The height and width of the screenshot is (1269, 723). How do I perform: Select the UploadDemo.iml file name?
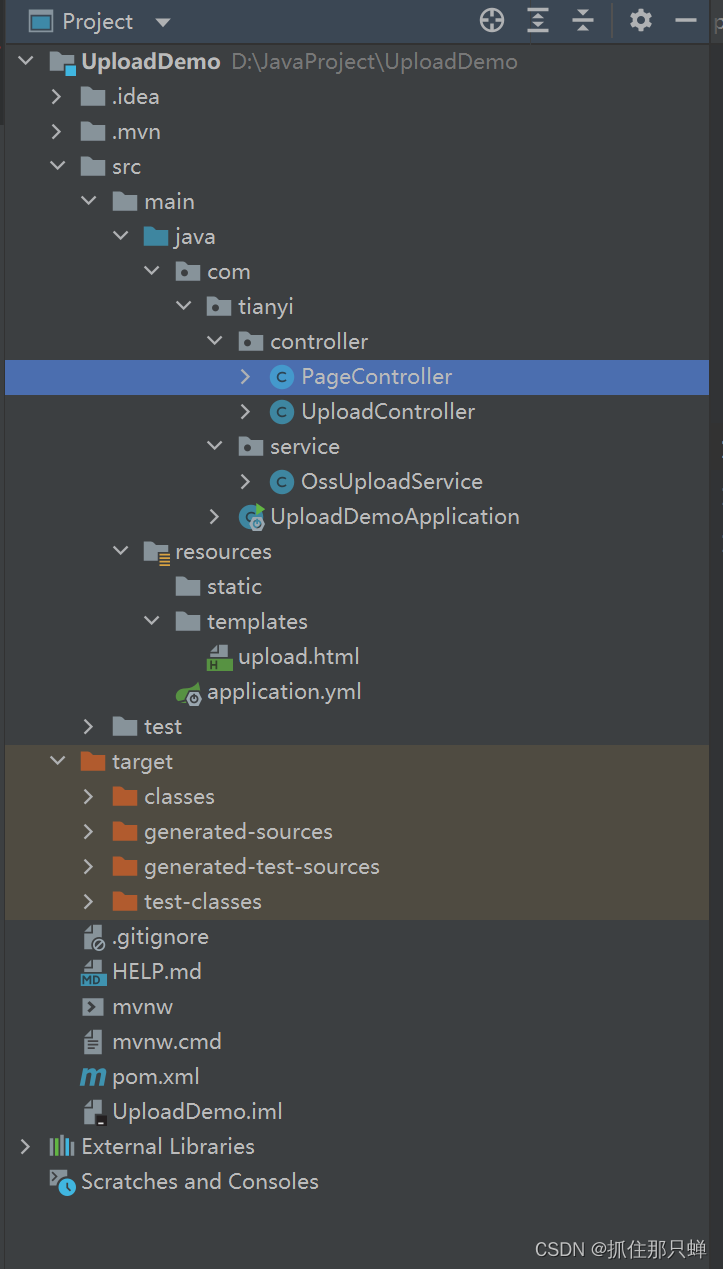point(198,1112)
